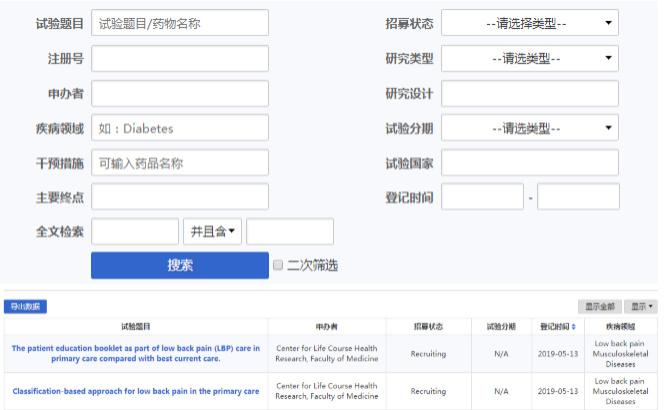
Task: Click the first 全文检索 text box
Action: click(x=135, y=232)
